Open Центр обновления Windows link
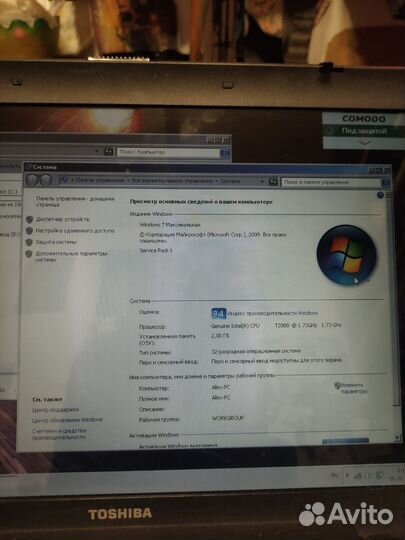Viewport: 405px width, 540px height. (x=67, y=420)
